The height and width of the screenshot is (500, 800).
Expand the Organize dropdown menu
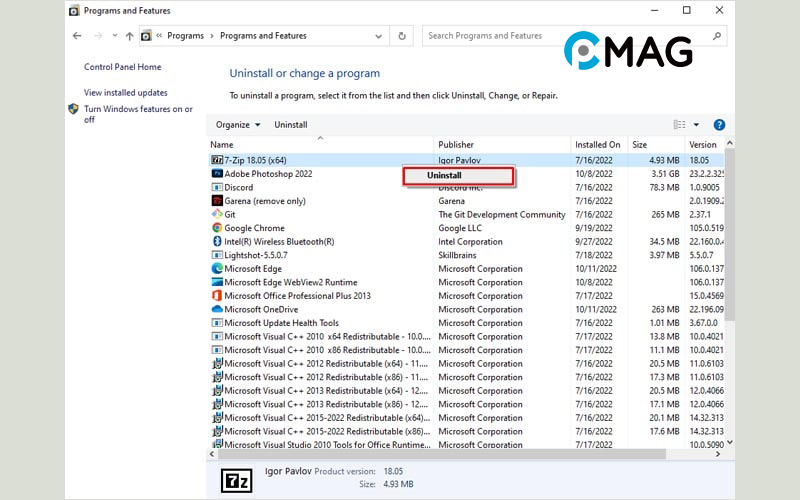(x=238, y=125)
